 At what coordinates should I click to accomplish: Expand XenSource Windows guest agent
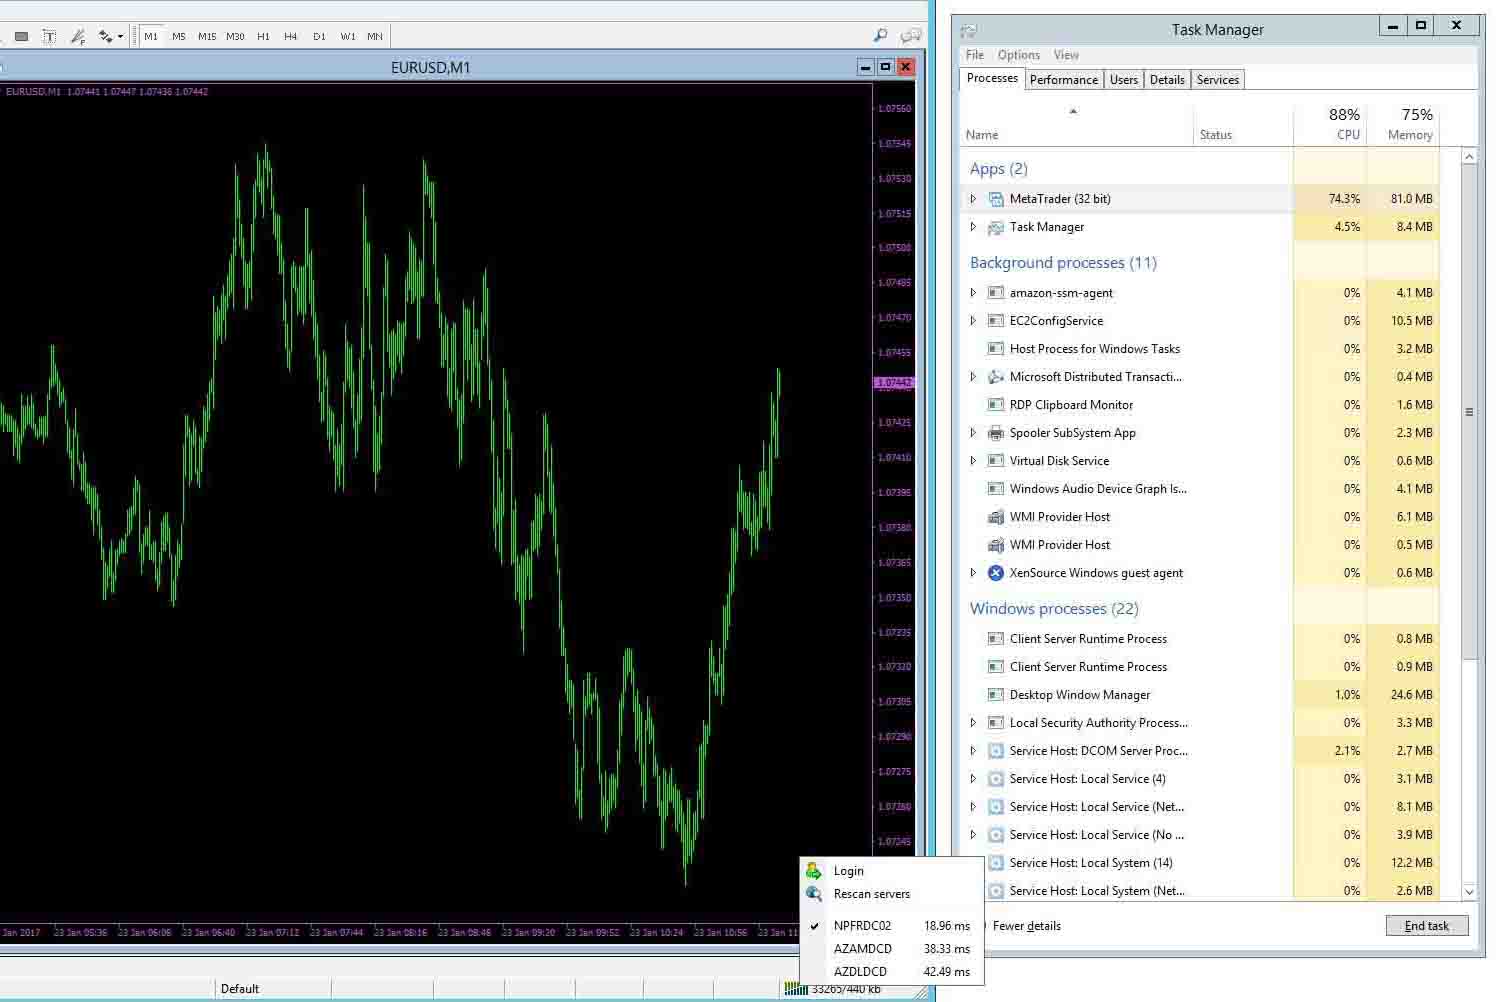[x=973, y=573]
